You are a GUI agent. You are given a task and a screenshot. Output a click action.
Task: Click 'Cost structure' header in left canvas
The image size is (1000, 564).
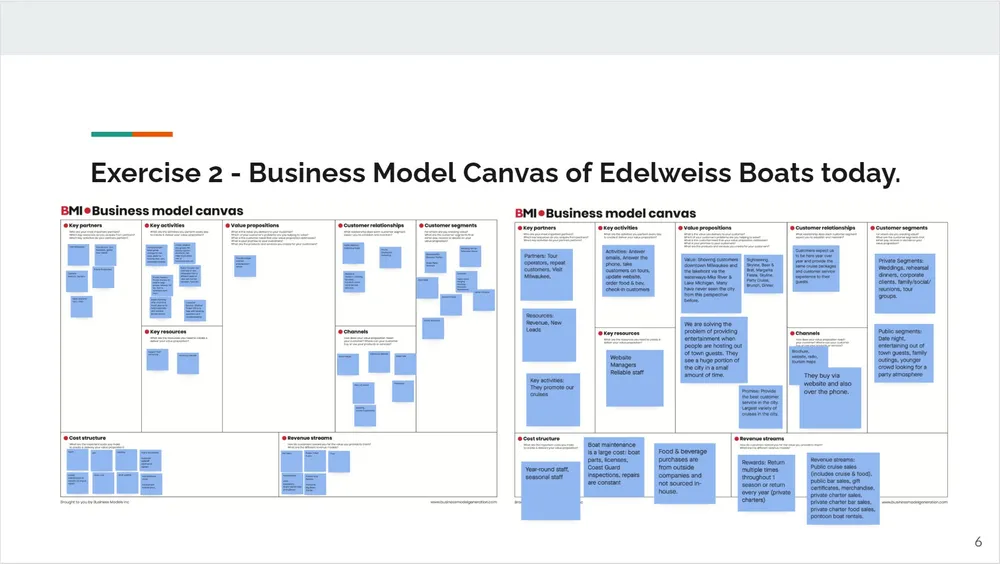click(x=87, y=438)
